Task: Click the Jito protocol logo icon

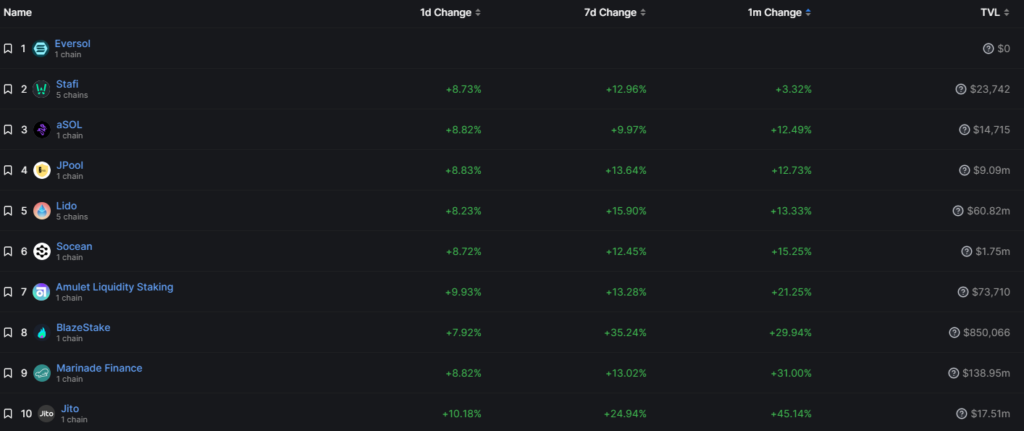Action: [x=46, y=413]
